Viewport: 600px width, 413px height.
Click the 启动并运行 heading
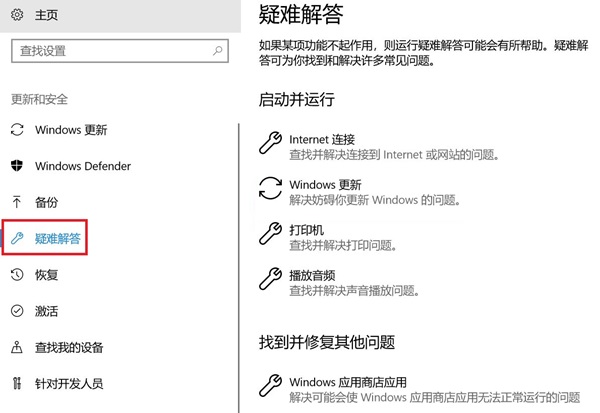(297, 99)
